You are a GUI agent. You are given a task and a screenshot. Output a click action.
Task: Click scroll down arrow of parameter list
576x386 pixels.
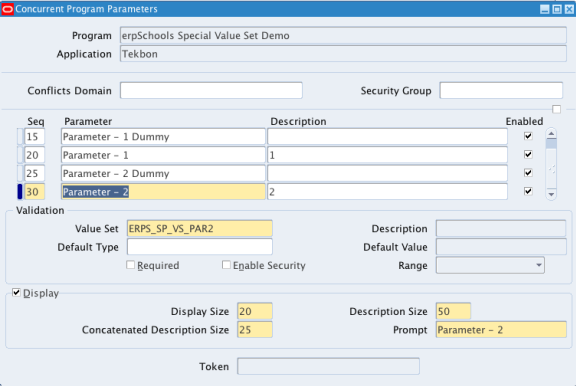tap(551, 194)
